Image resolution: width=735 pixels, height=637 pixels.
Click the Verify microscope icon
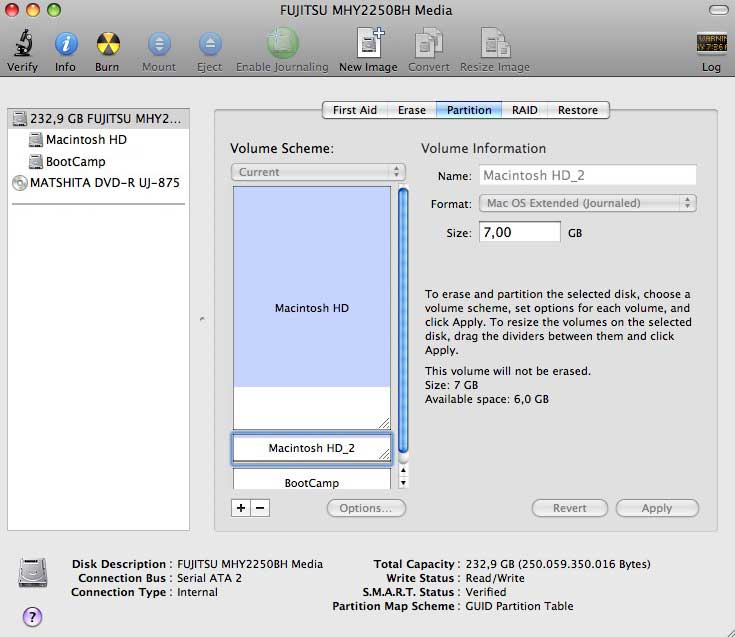click(x=22, y=44)
